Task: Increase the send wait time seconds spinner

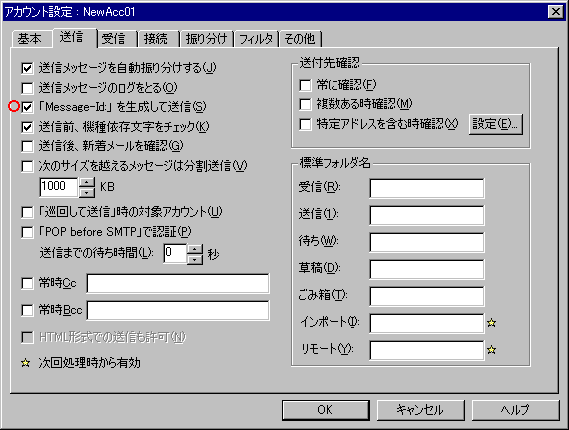Action: click(195, 249)
